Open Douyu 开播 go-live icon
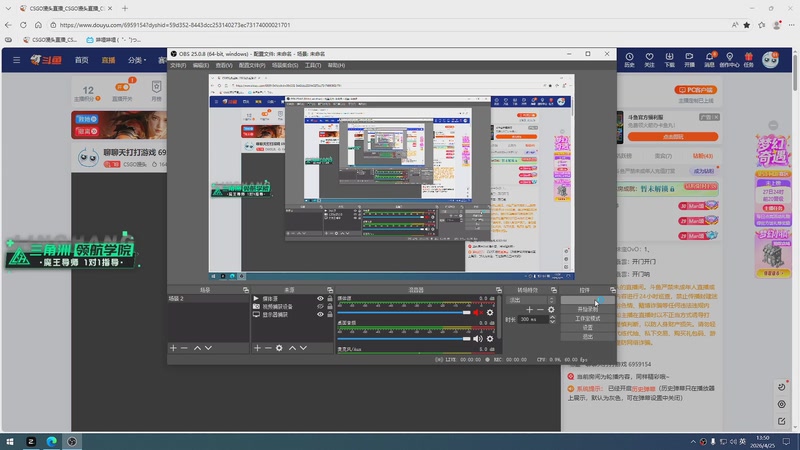 pyautogui.click(x=689, y=60)
